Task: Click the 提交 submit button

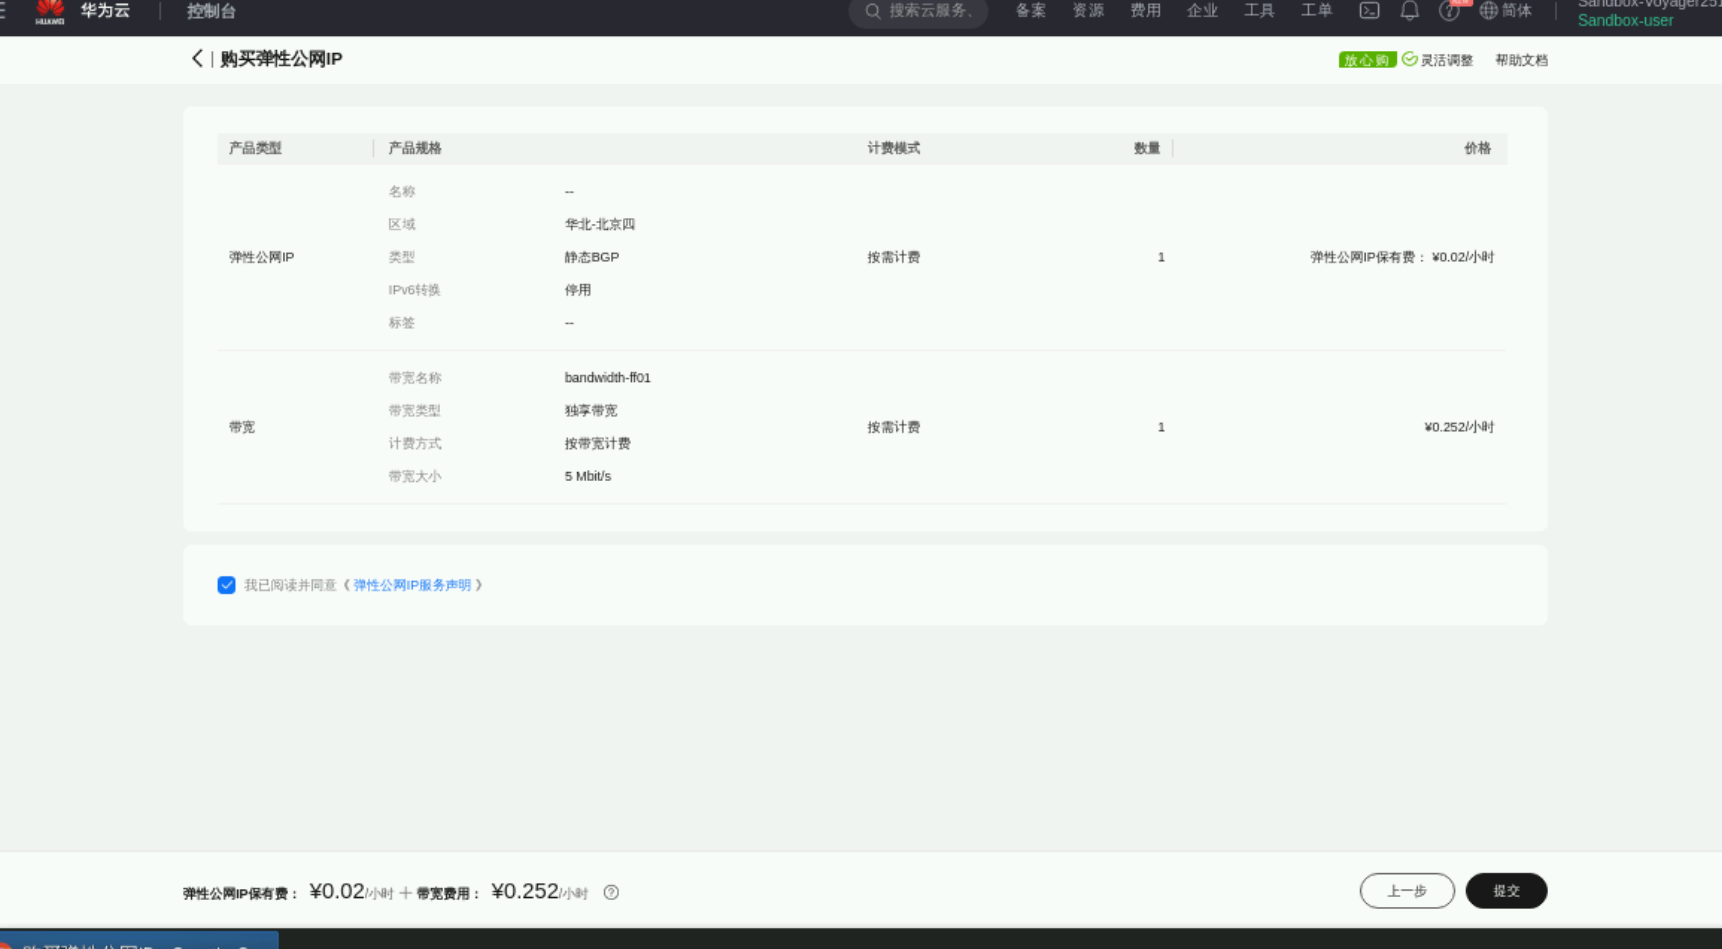Action: click(1506, 891)
